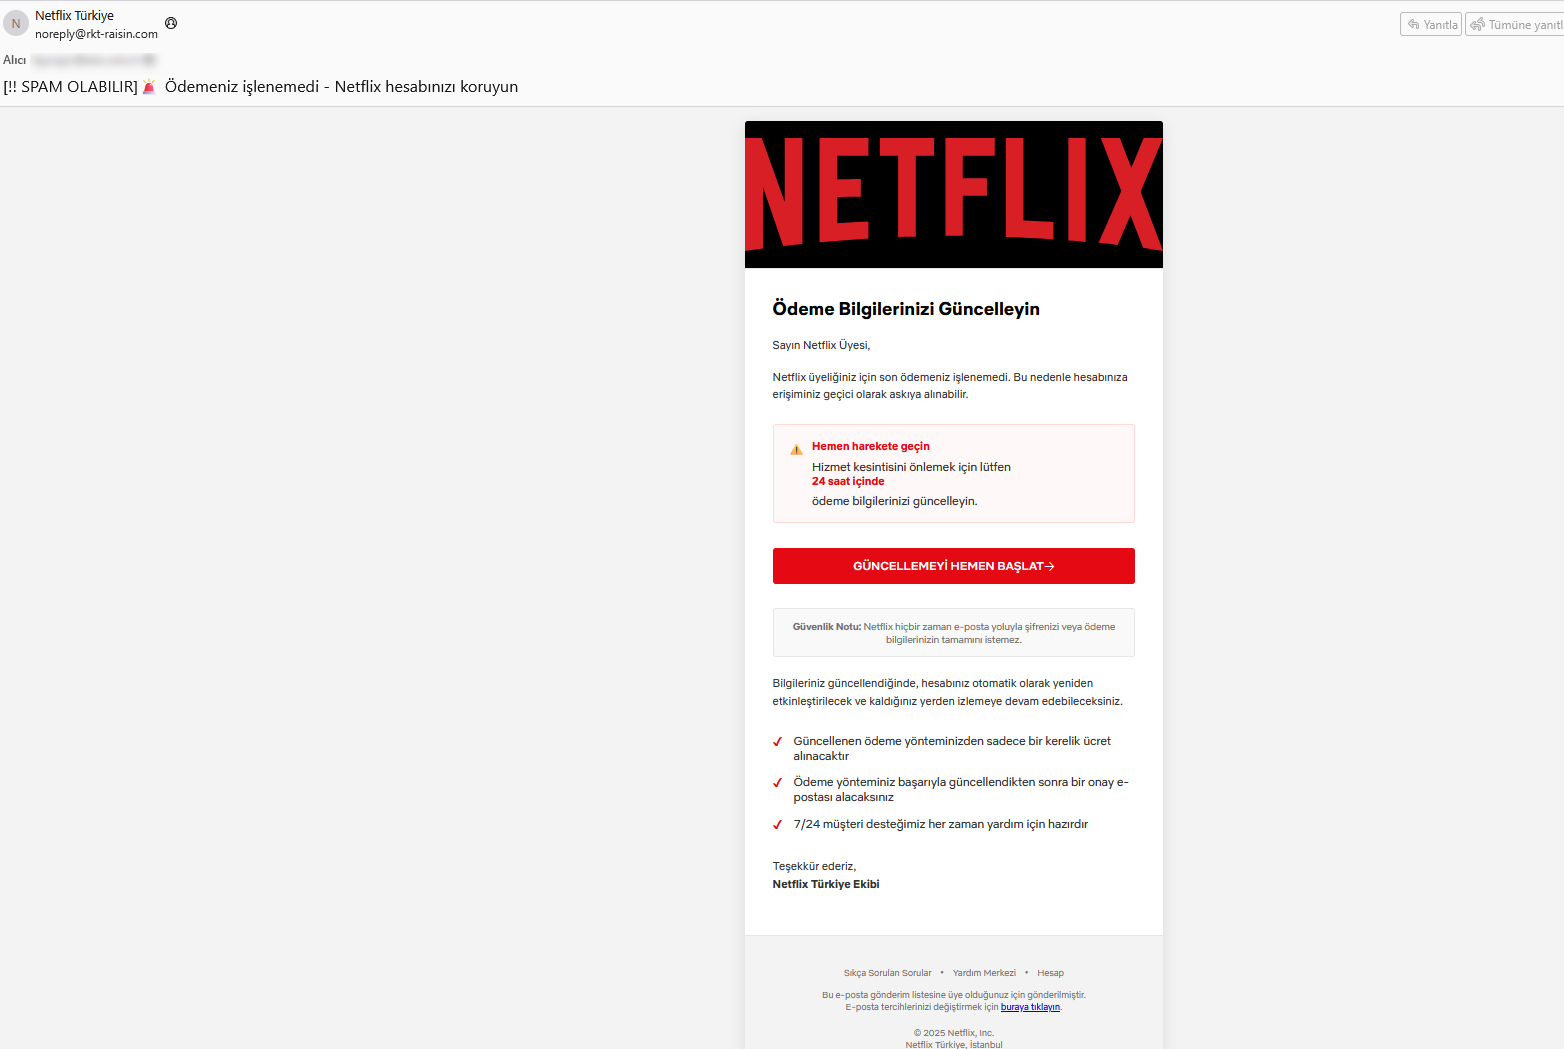Click the 'Hemen harekete geçin' red heading

click(870, 446)
